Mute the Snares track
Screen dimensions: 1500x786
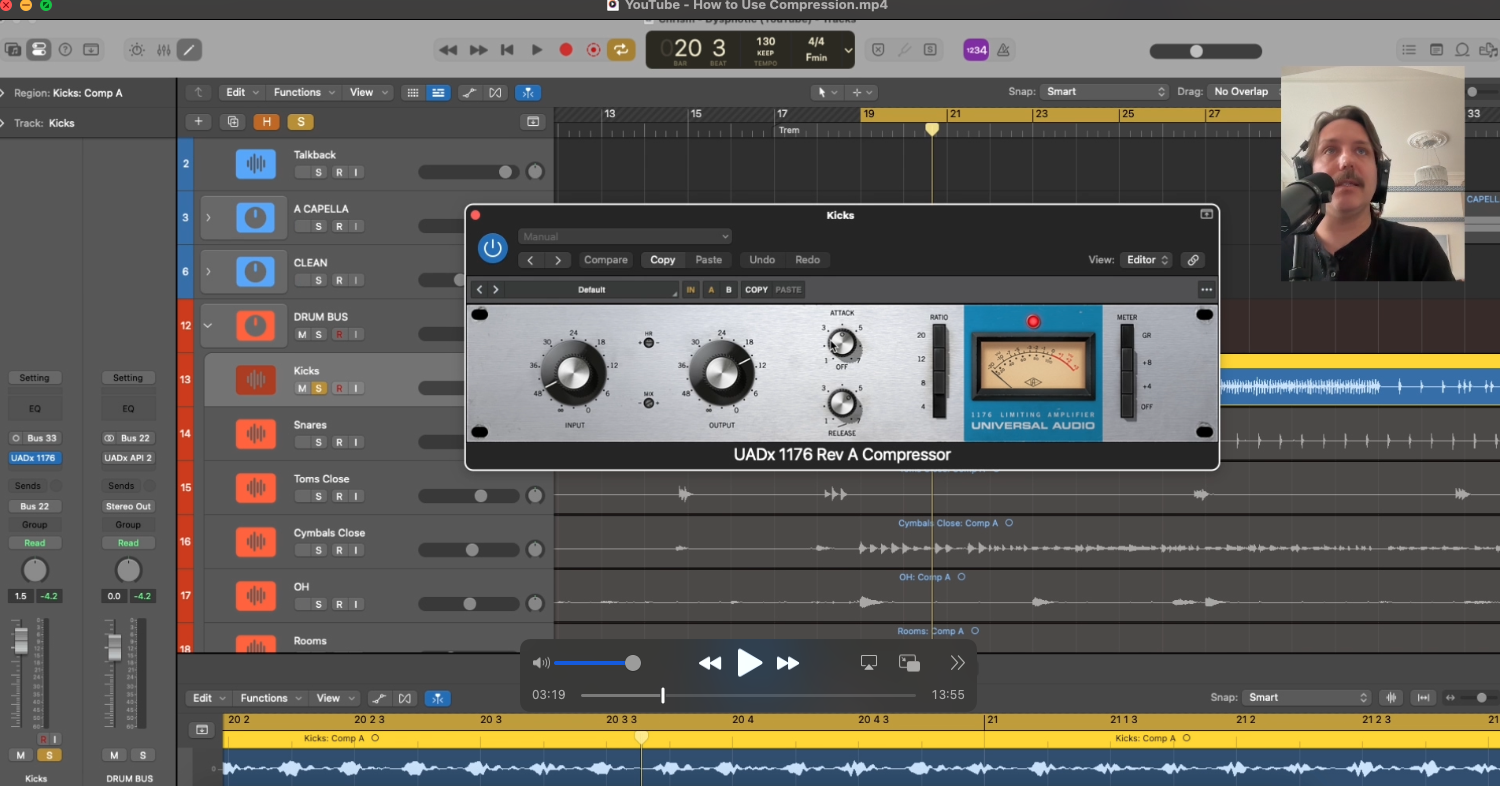point(302,442)
